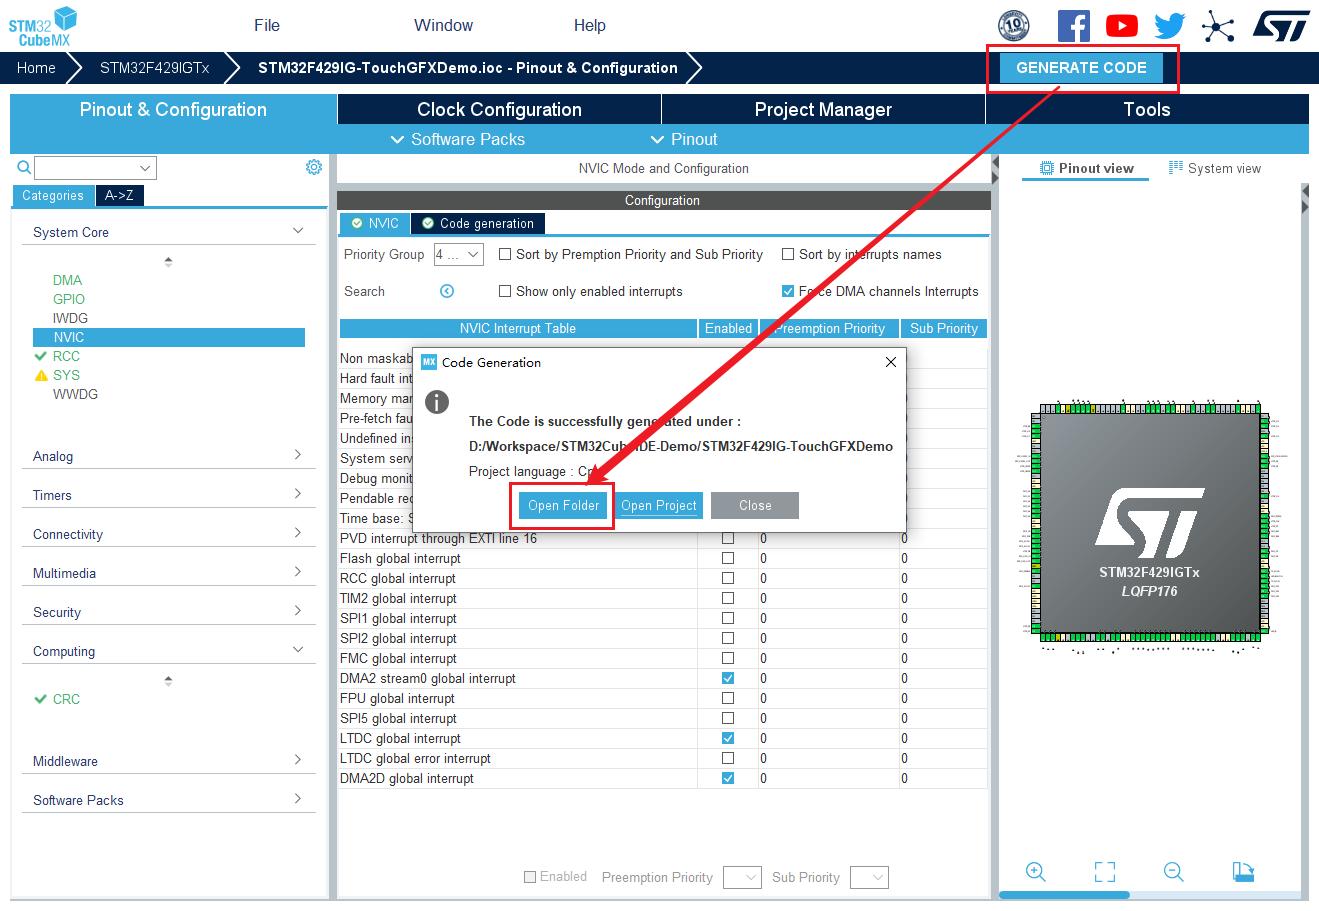Expand the Timers category
This screenshot has height=911, width=1319.
pyautogui.click(x=167, y=495)
